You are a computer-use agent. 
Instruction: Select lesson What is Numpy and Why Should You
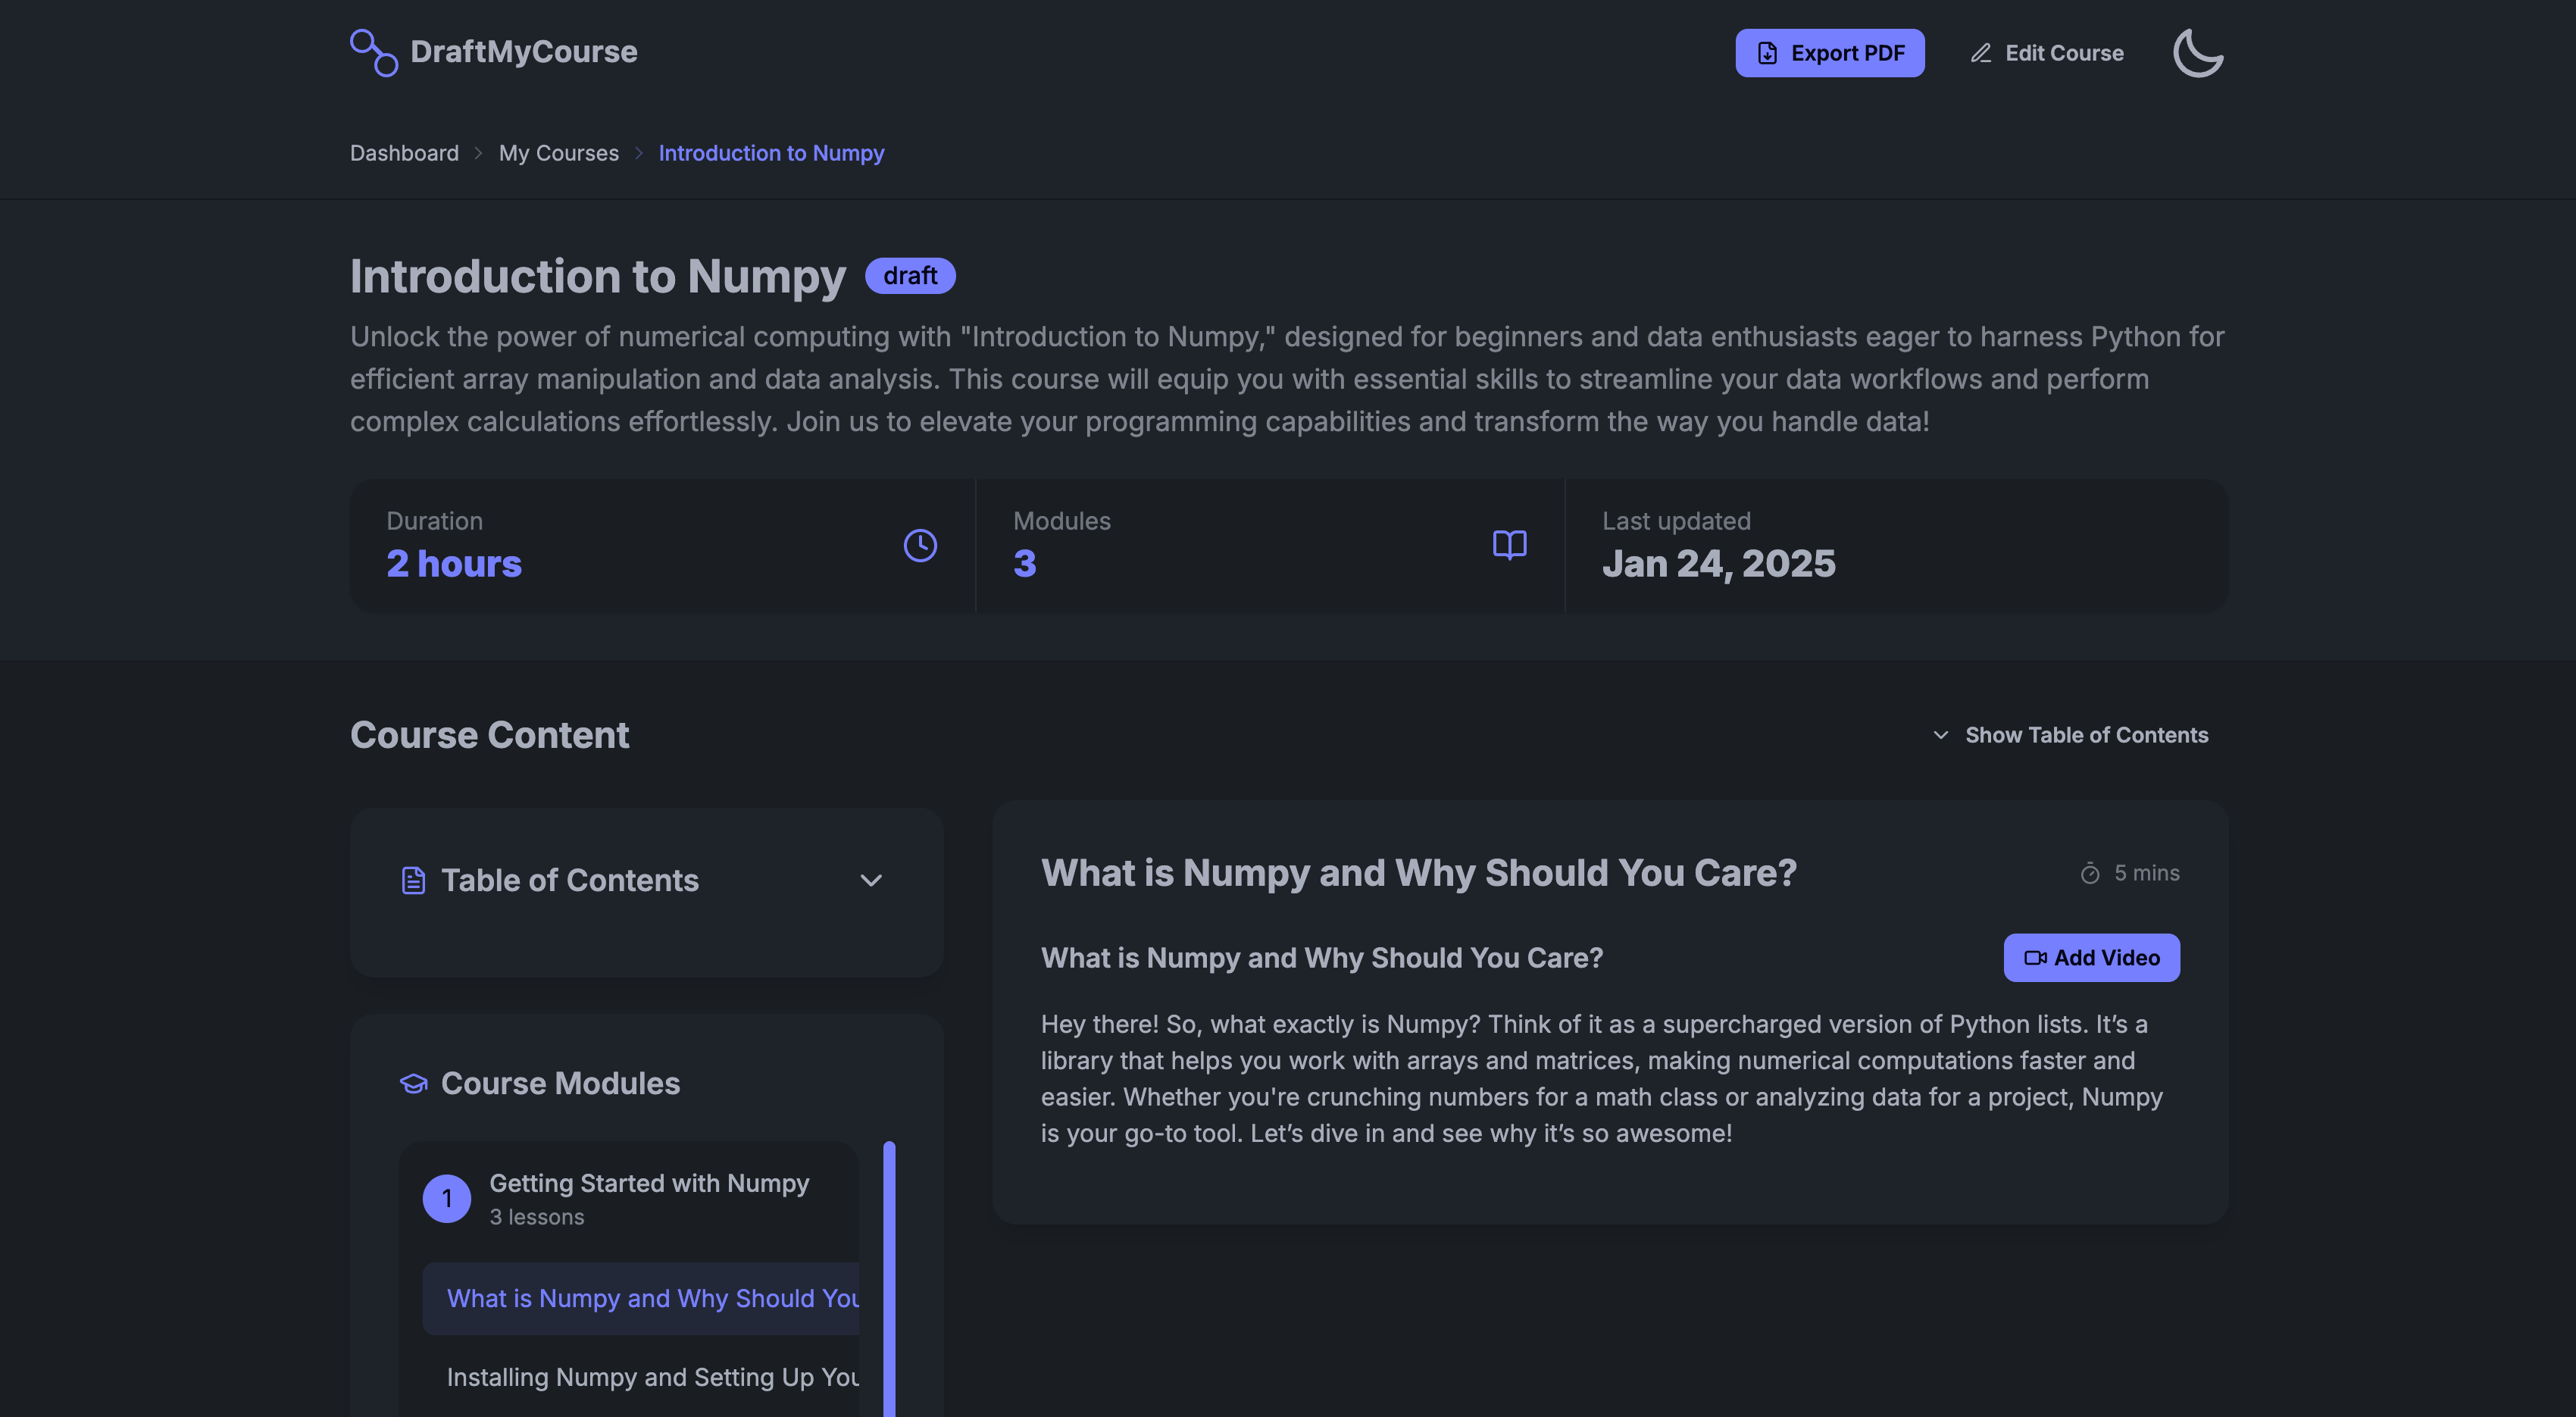tap(652, 1298)
